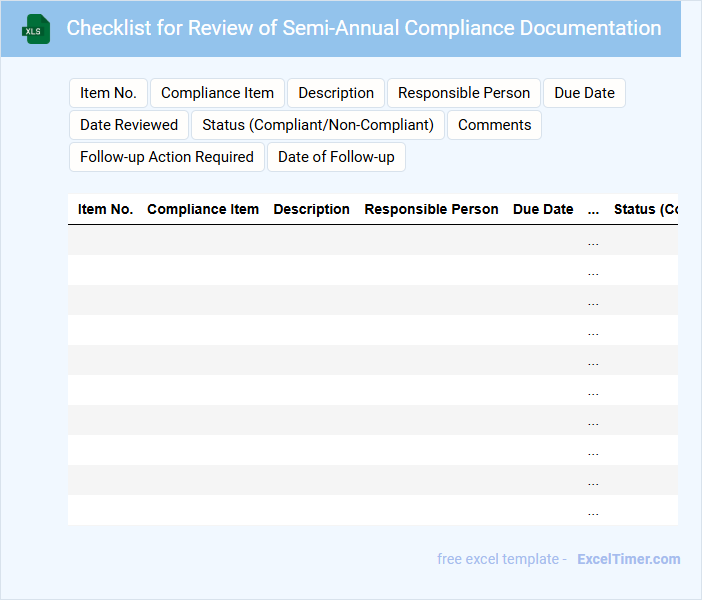Image resolution: width=702 pixels, height=600 pixels.
Task: Click the 'Description' table column header
Action: 311,209
